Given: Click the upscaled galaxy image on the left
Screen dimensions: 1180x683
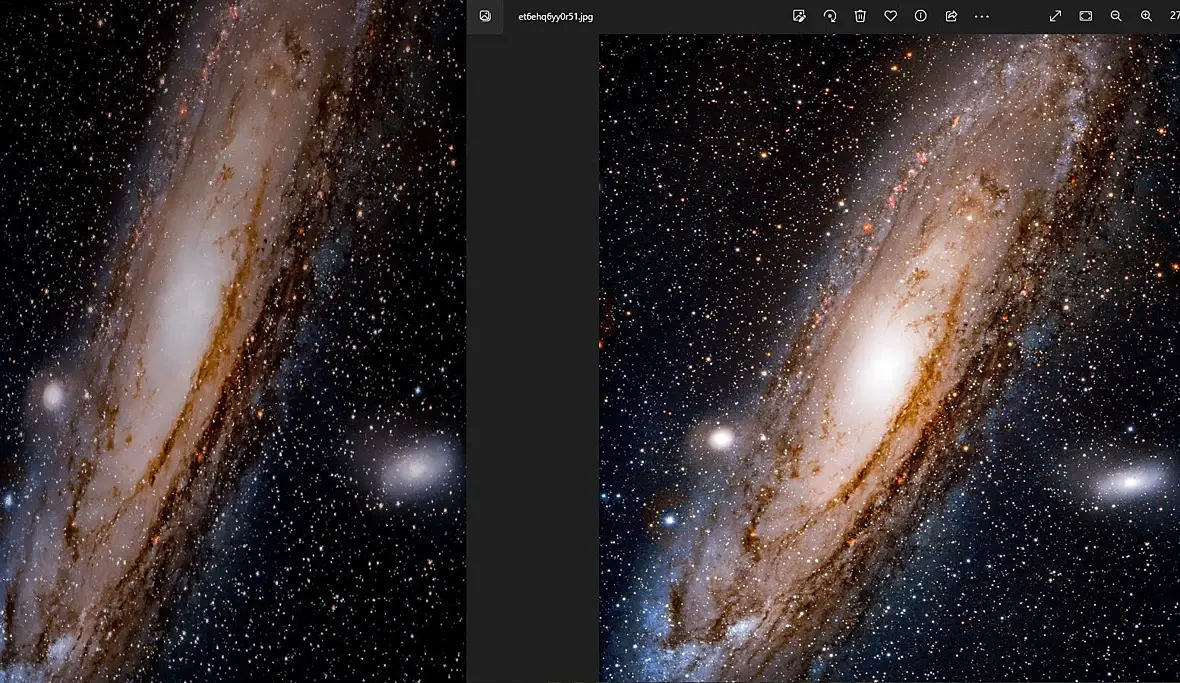Looking at the screenshot, I should click(x=233, y=342).
